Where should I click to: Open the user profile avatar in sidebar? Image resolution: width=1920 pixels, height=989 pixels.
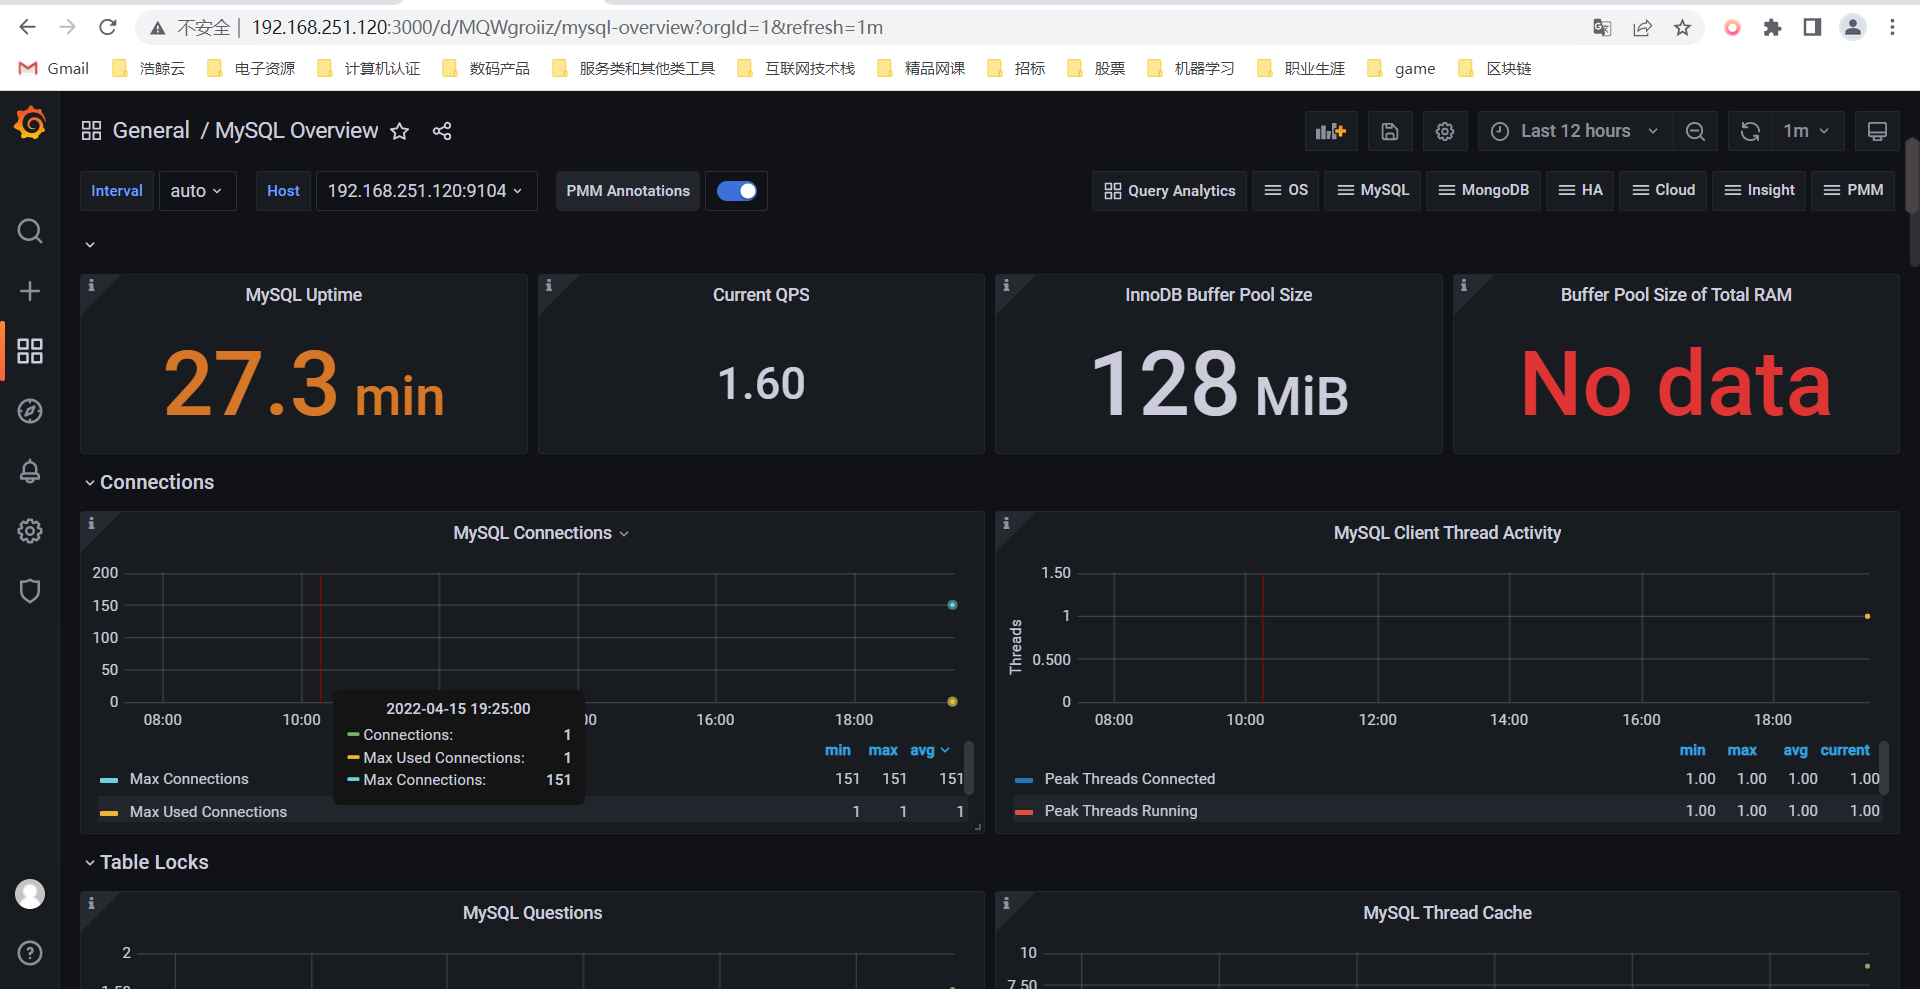(30, 894)
